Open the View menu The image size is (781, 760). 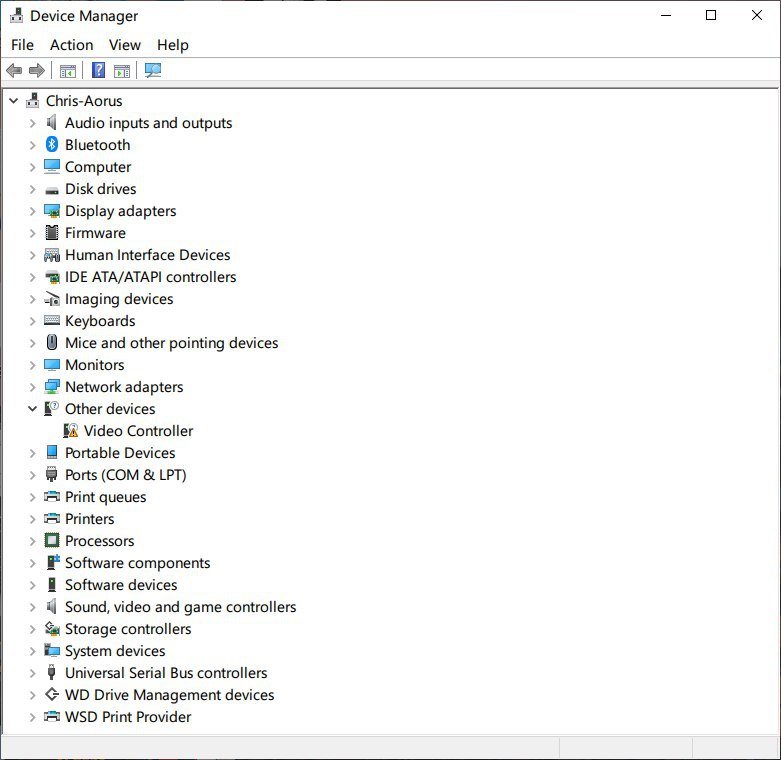click(125, 45)
